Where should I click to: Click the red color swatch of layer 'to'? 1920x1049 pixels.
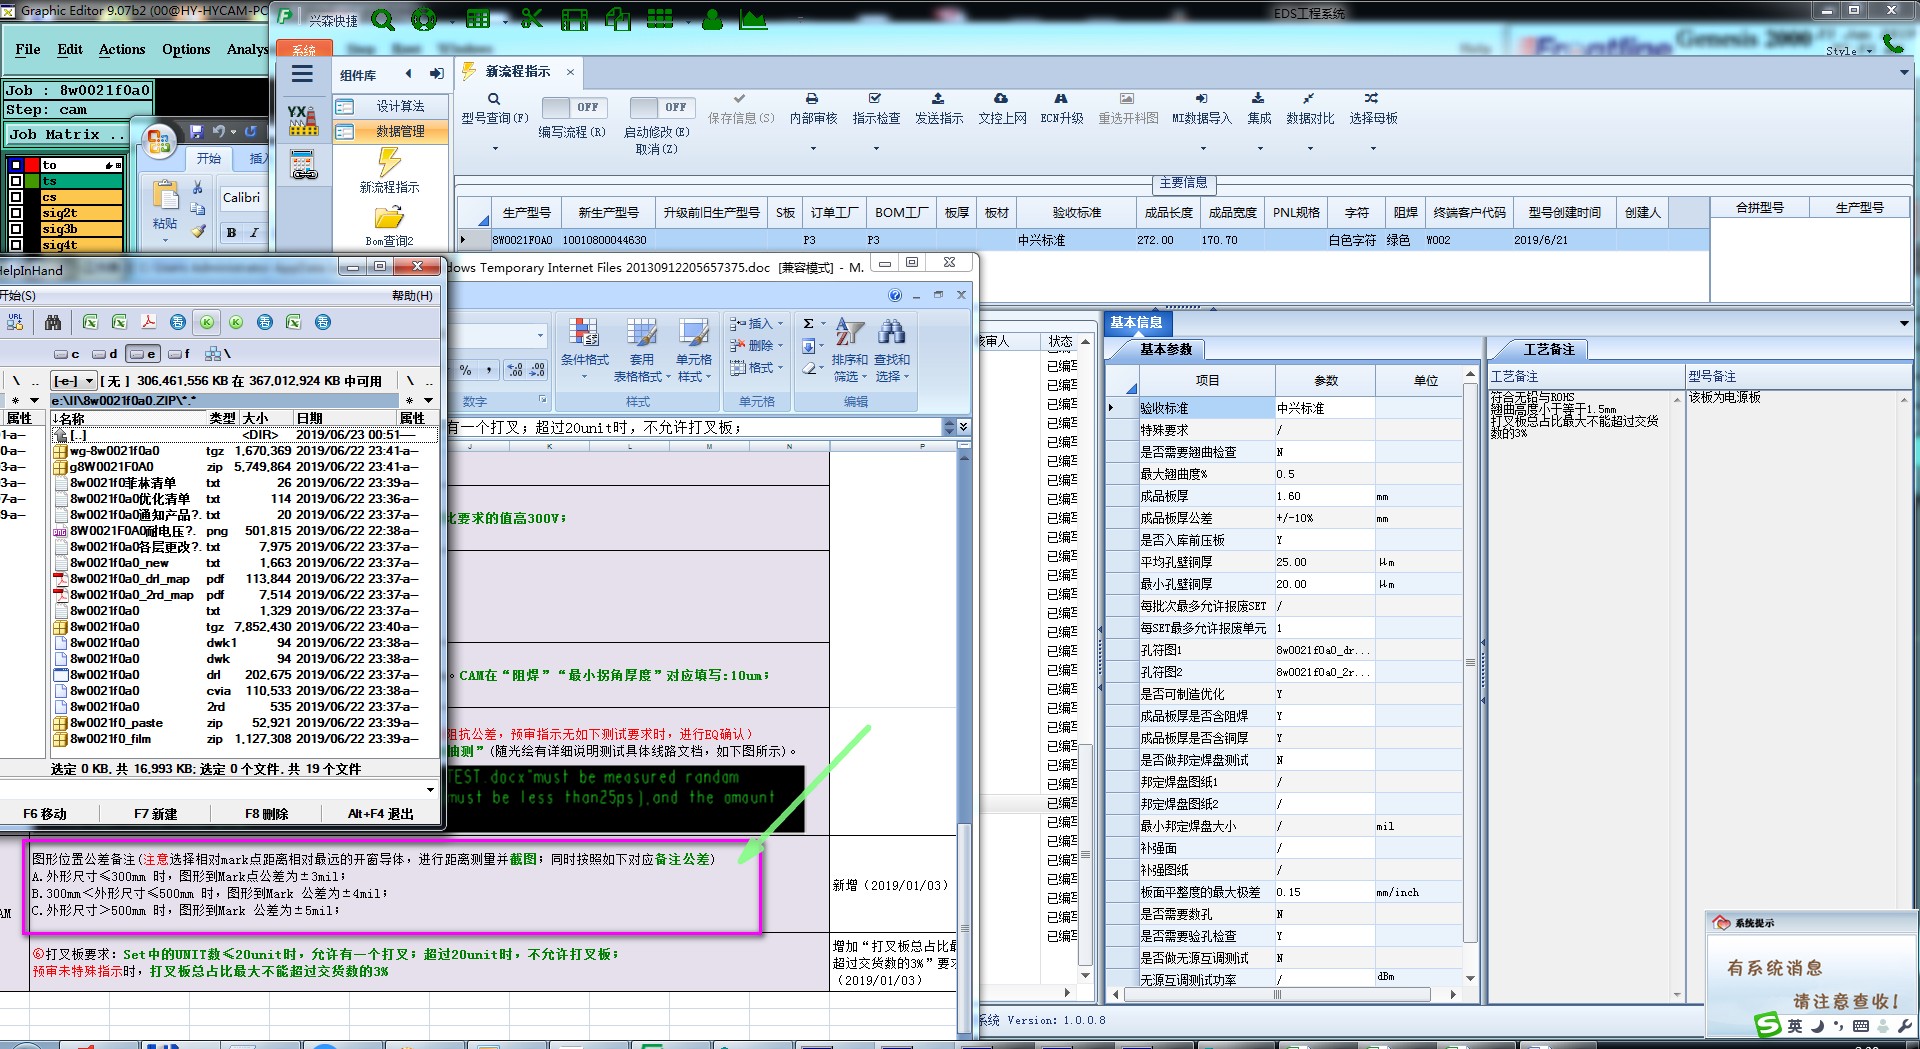(32, 165)
